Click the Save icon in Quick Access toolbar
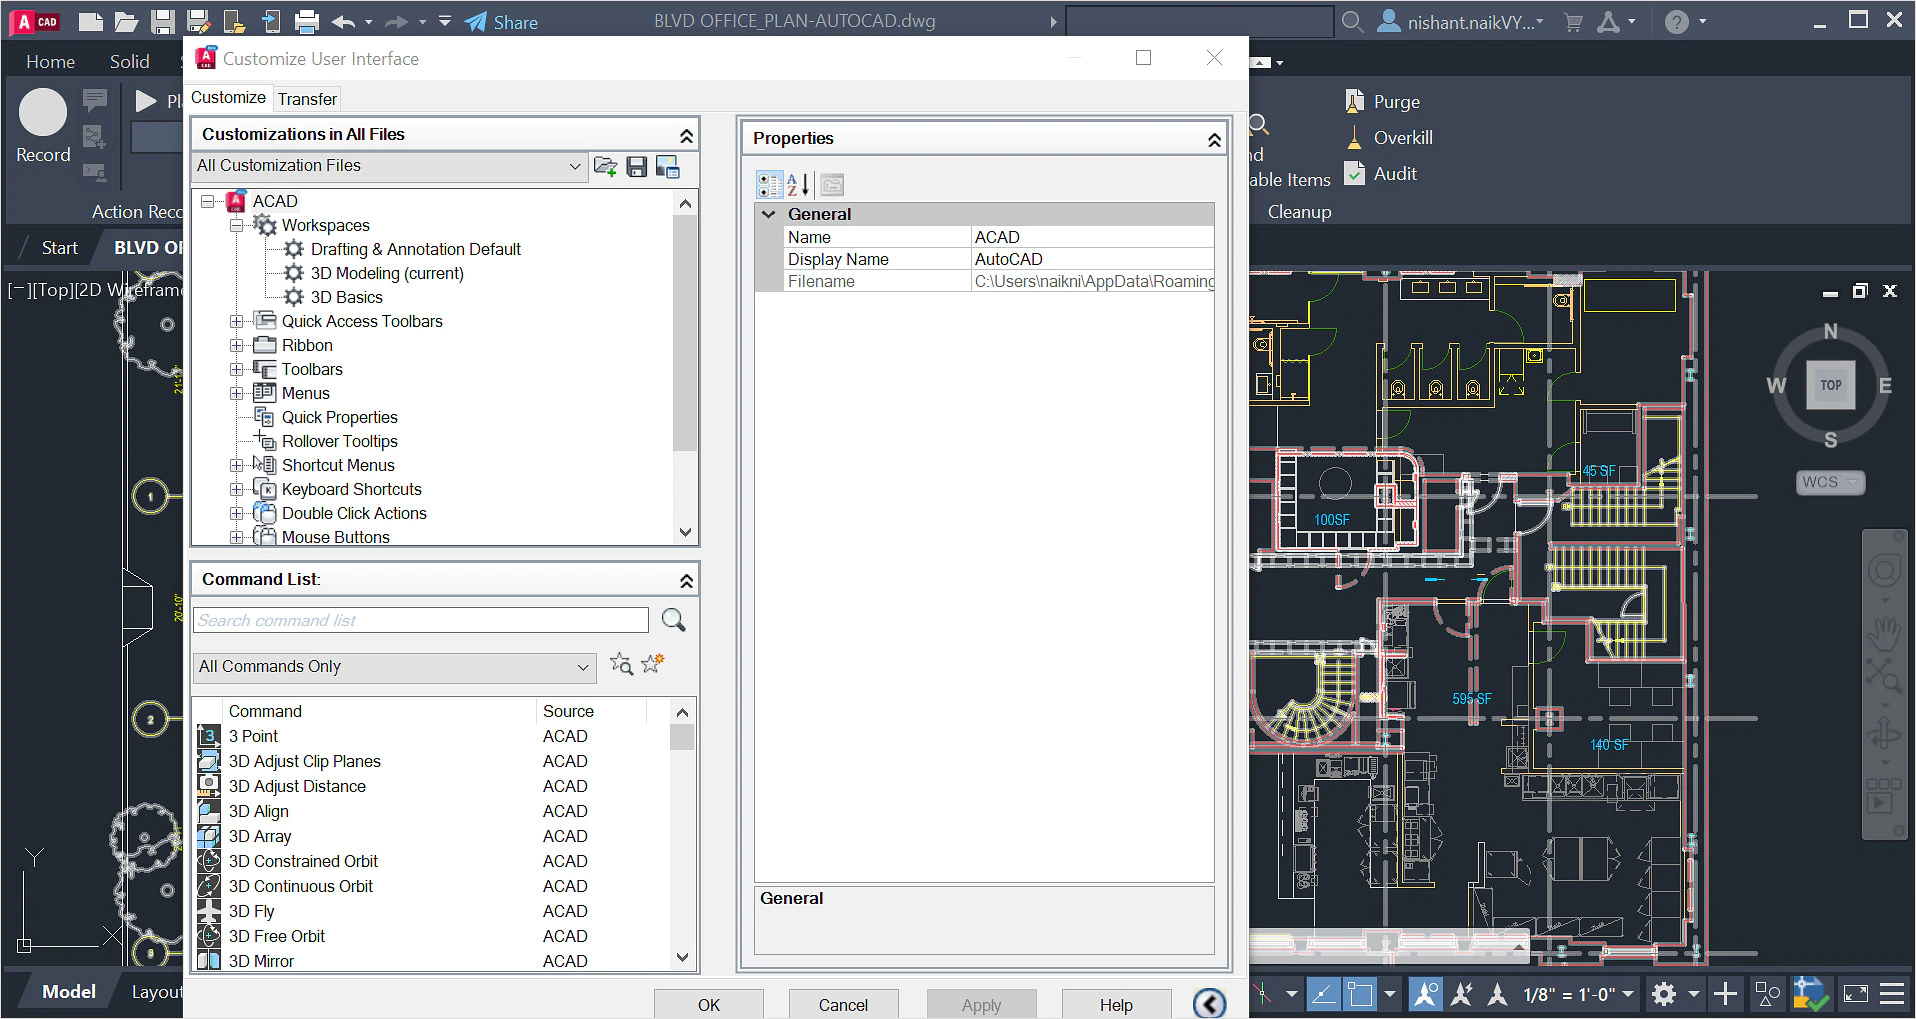Image resolution: width=1916 pixels, height=1019 pixels. [x=163, y=21]
